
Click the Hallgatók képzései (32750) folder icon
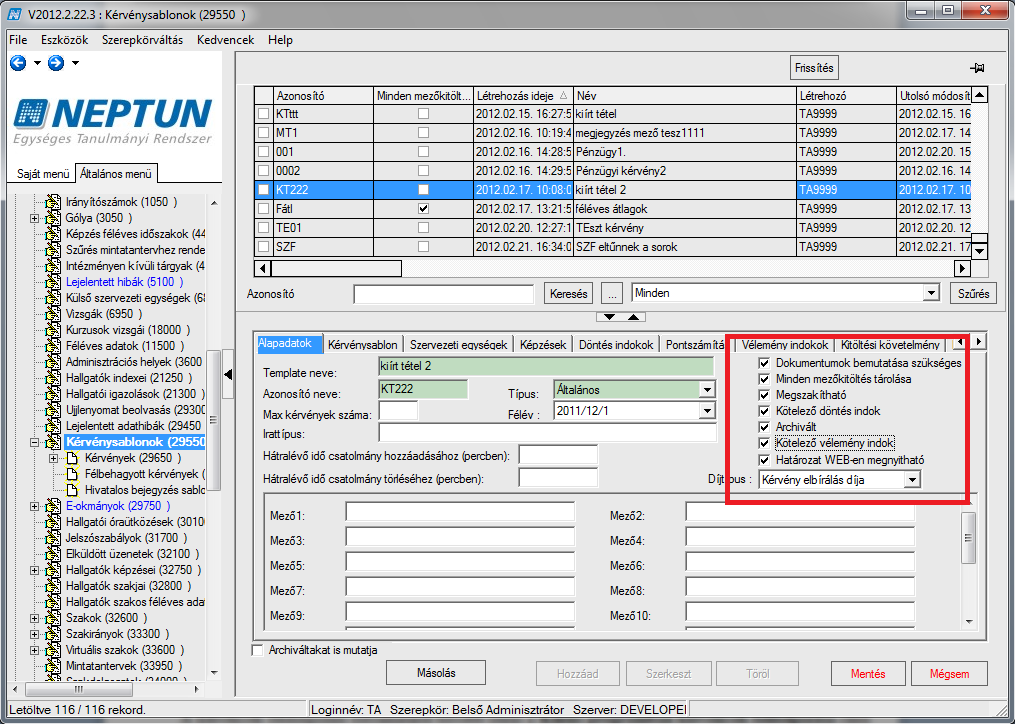(53, 571)
